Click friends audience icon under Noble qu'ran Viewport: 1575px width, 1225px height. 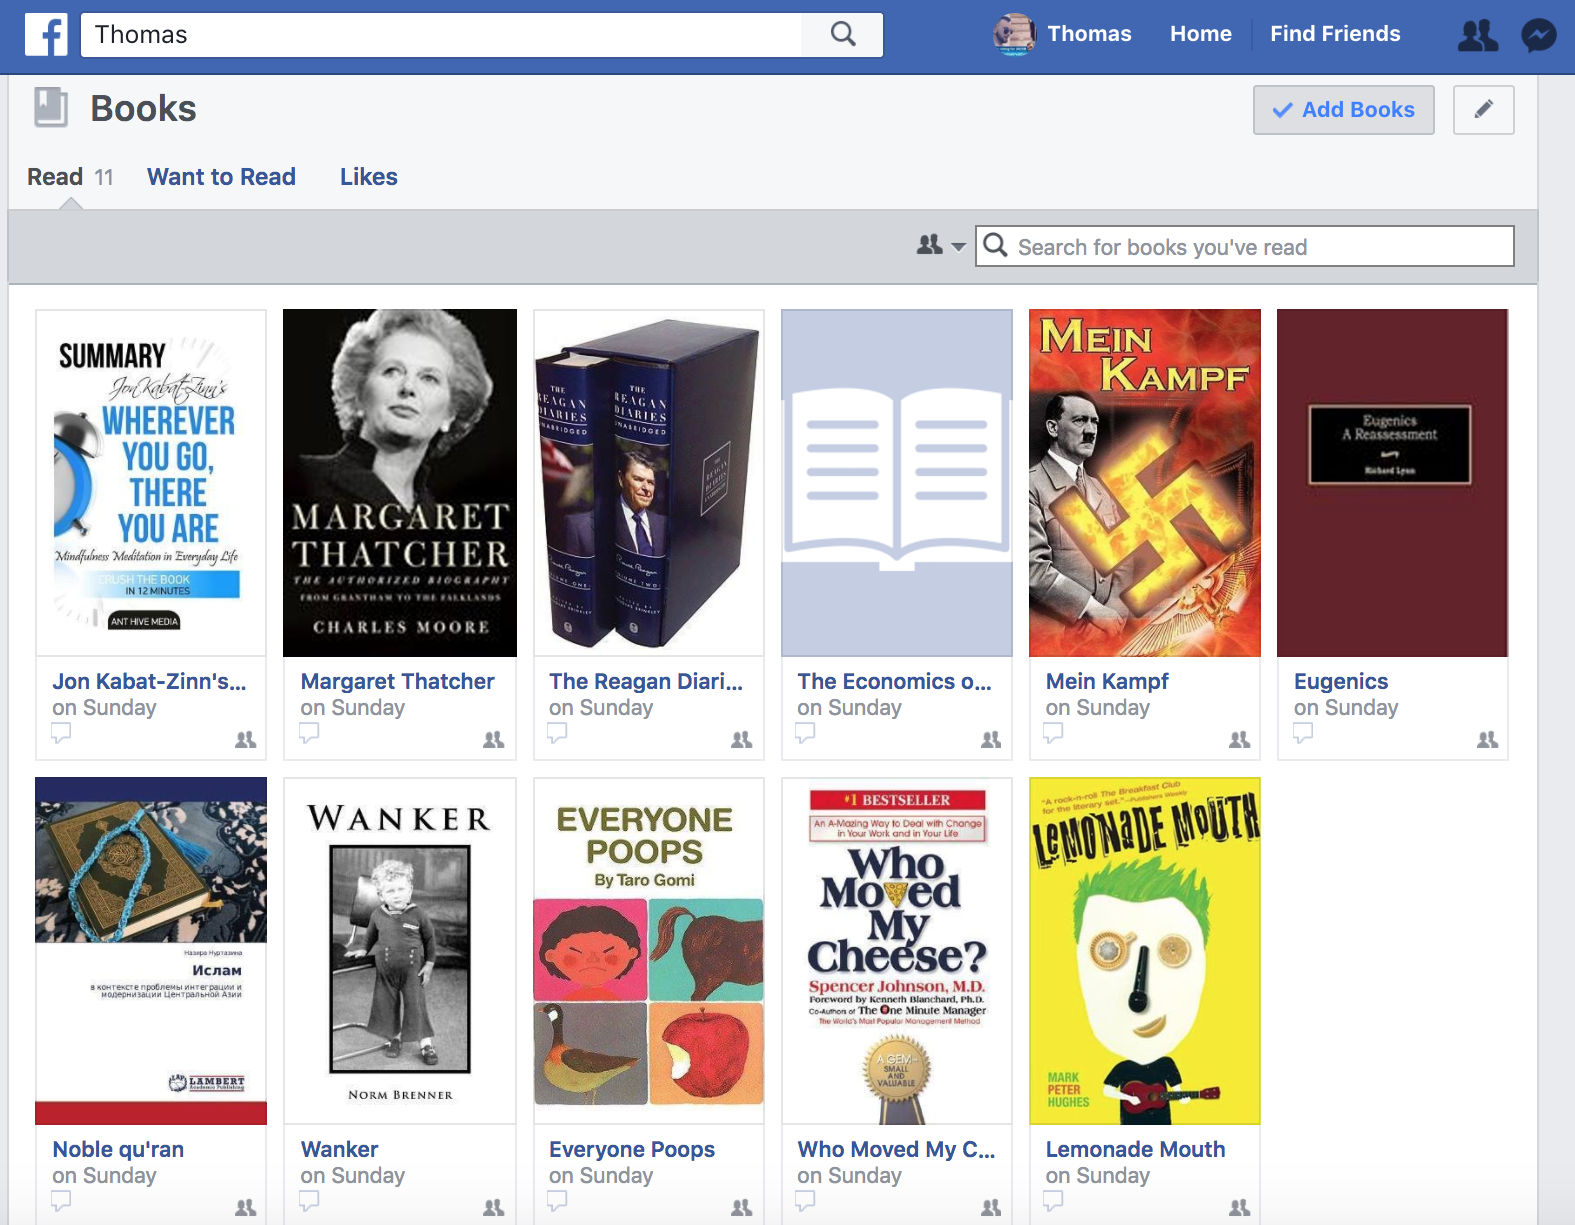tap(245, 1208)
